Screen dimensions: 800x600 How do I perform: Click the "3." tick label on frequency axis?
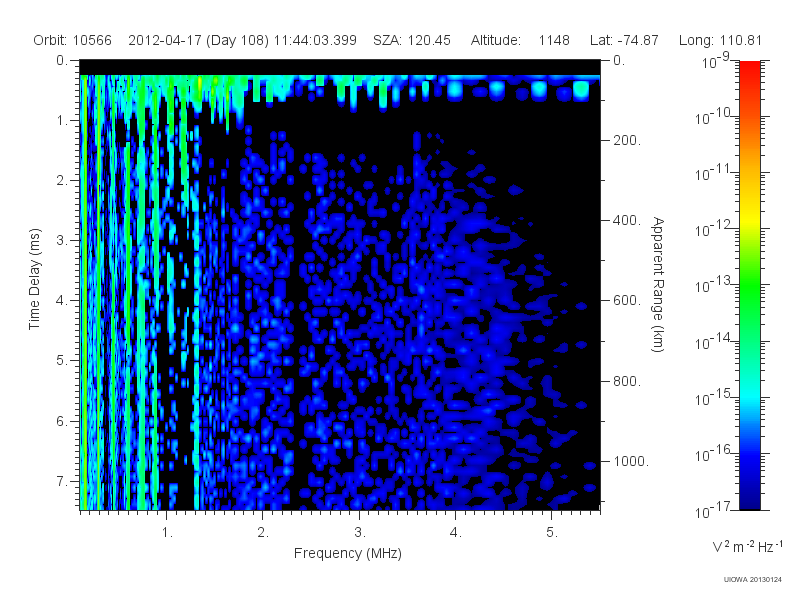pos(360,533)
